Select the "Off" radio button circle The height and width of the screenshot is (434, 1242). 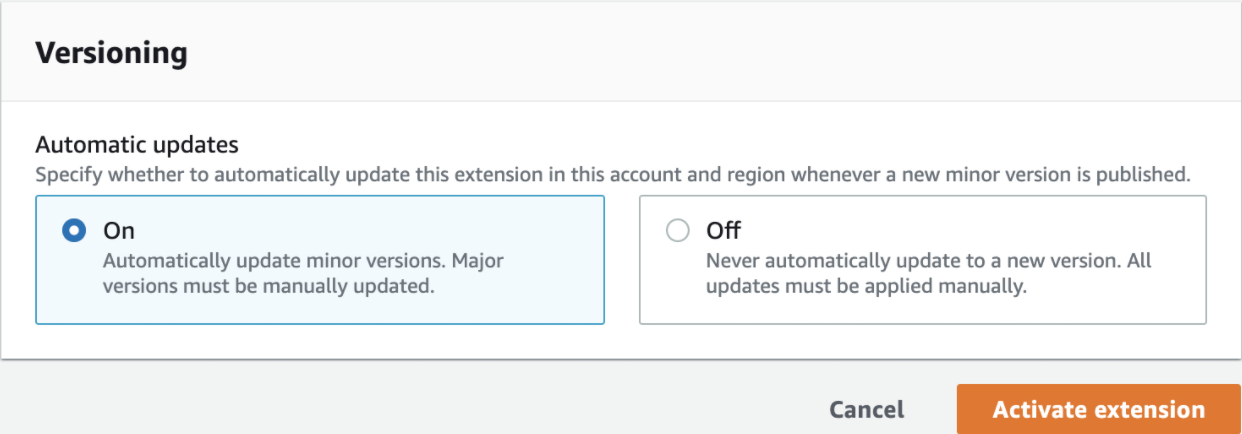click(678, 231)
